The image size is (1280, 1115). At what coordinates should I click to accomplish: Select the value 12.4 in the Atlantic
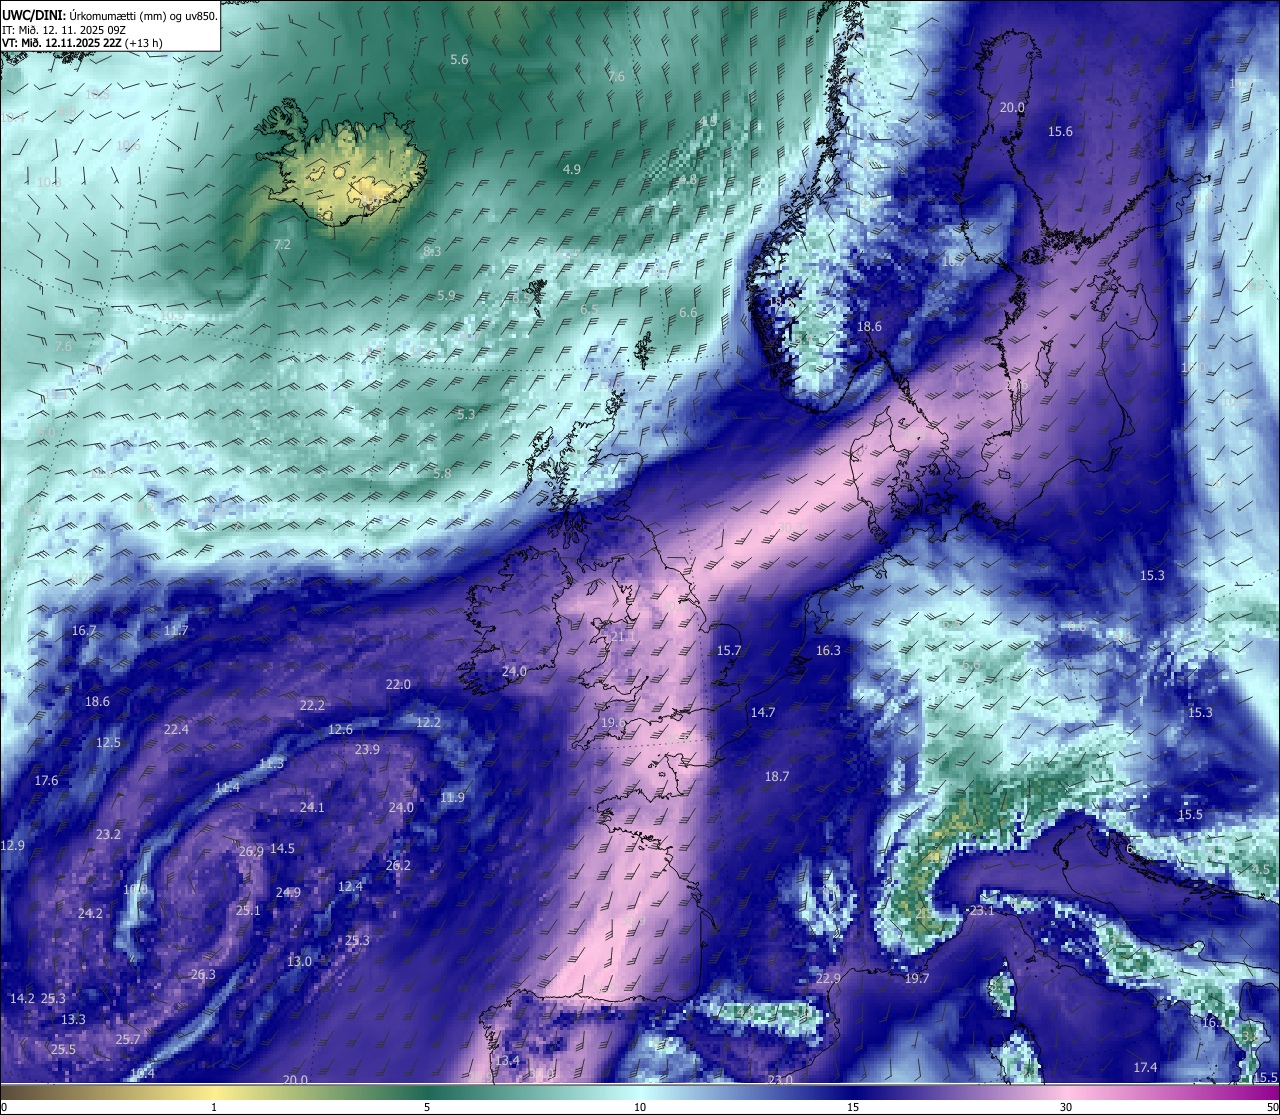[x=350, y=887]
